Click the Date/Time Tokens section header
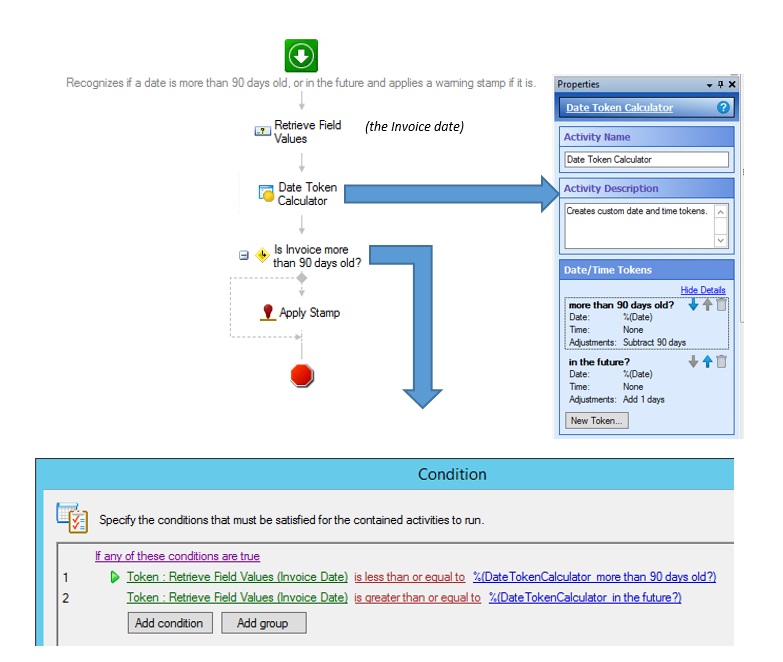The image size is (783, 662). click(x=647, y=270)
